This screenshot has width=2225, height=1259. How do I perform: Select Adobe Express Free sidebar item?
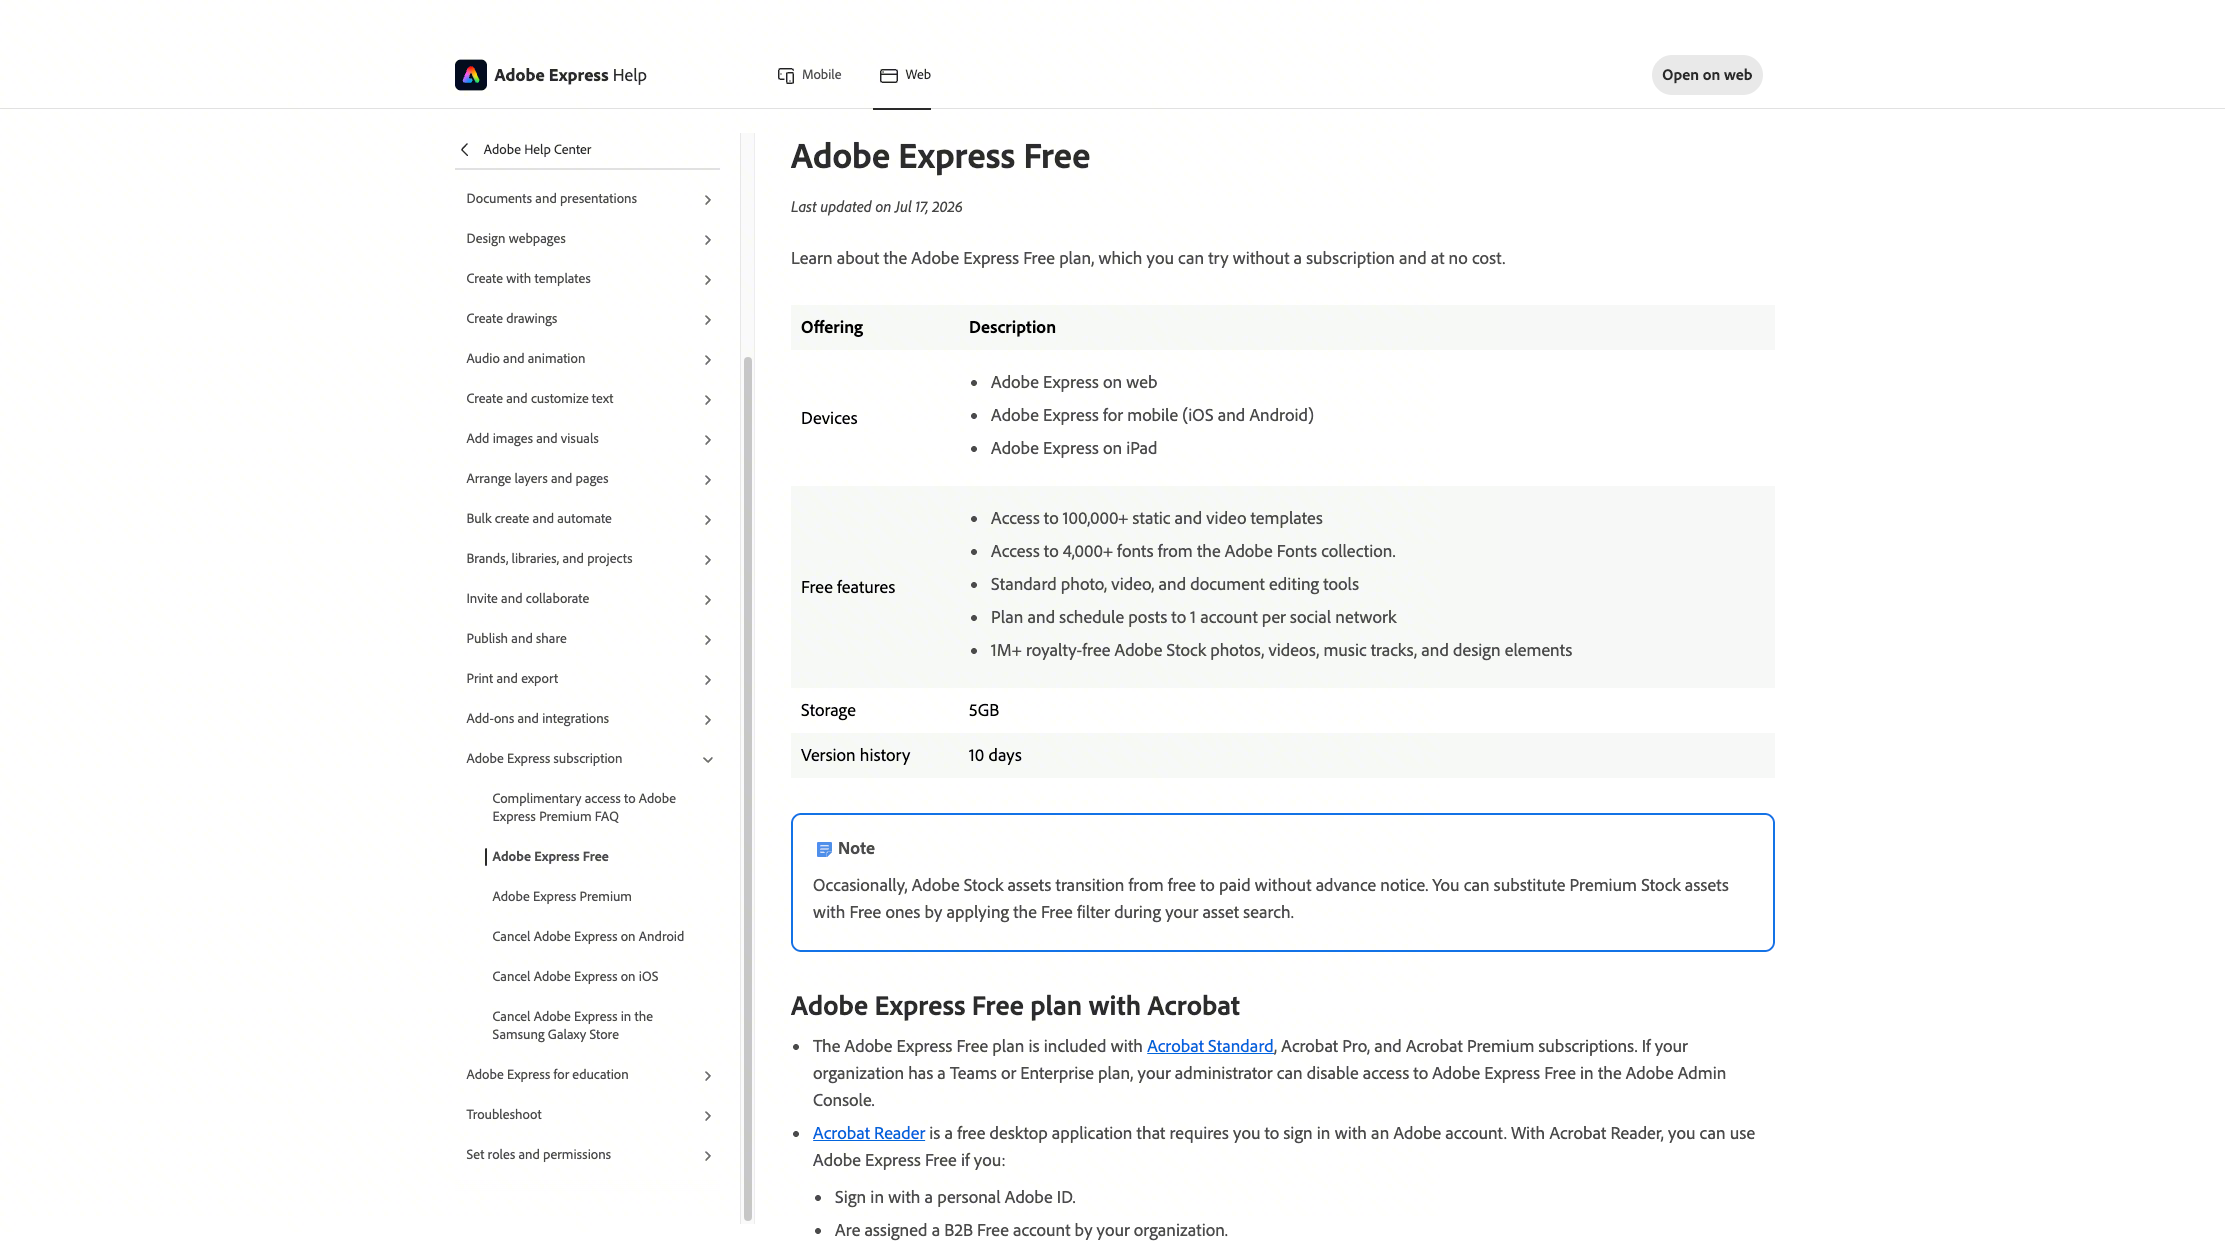pos(550,857)
